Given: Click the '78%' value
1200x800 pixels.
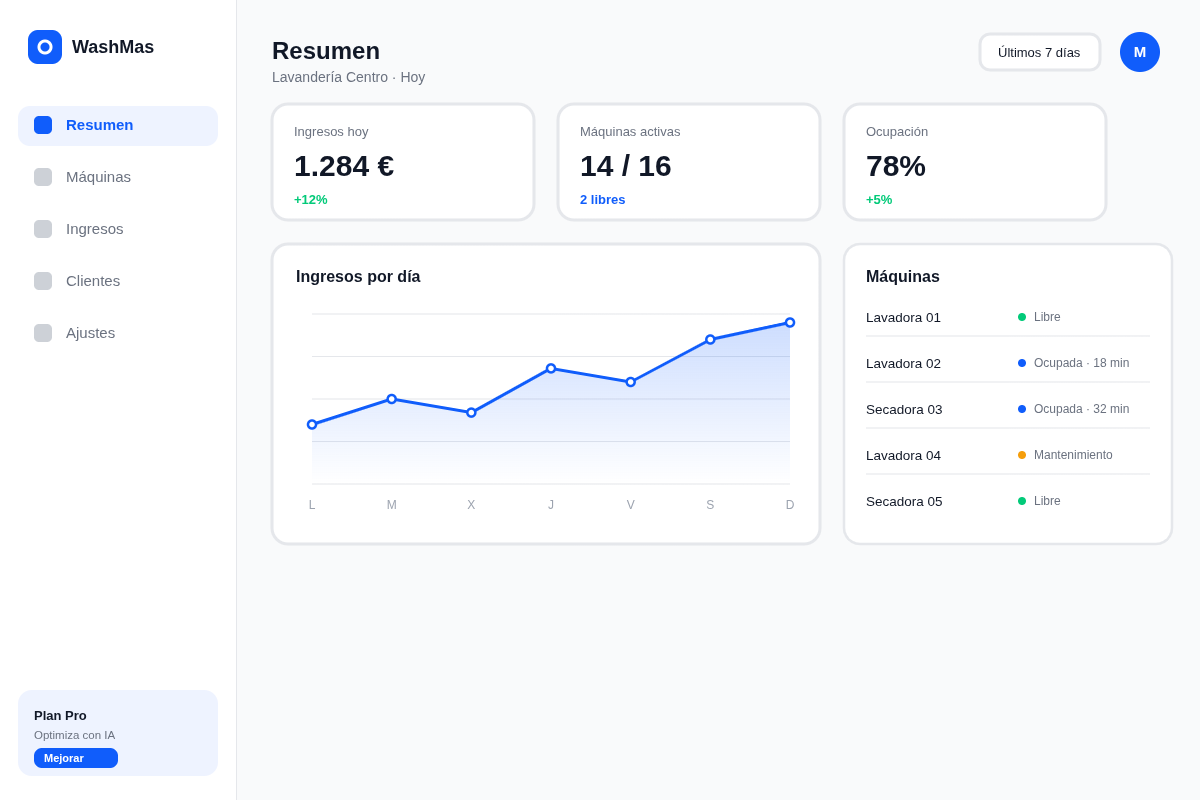Looking at the screenshot, I should point(896,166).
